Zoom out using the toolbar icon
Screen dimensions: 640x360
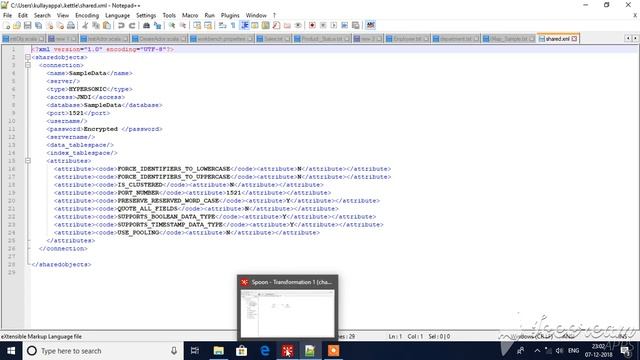coord(183,25)
